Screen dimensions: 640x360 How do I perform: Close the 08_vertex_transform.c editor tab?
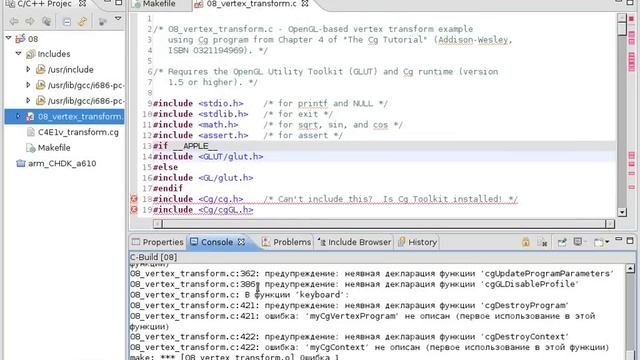click(305, 4)
